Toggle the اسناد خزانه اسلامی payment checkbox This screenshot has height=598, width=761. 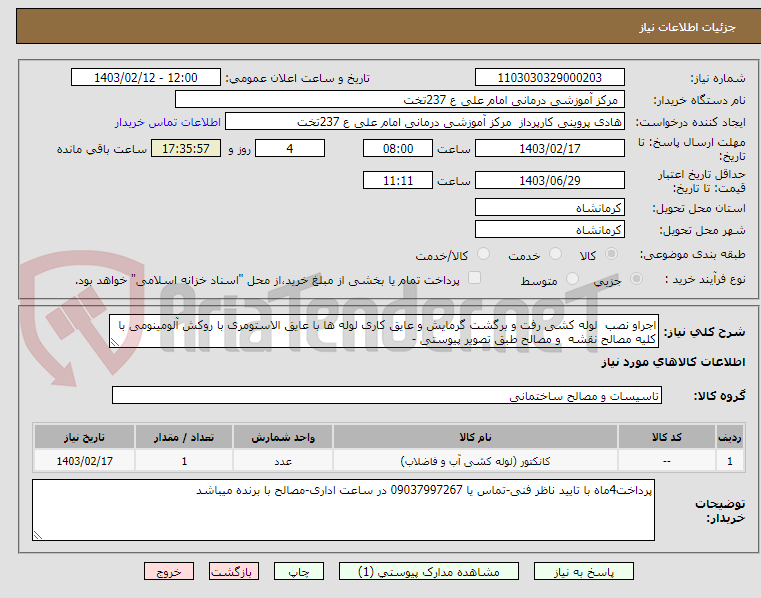[474, 278]
